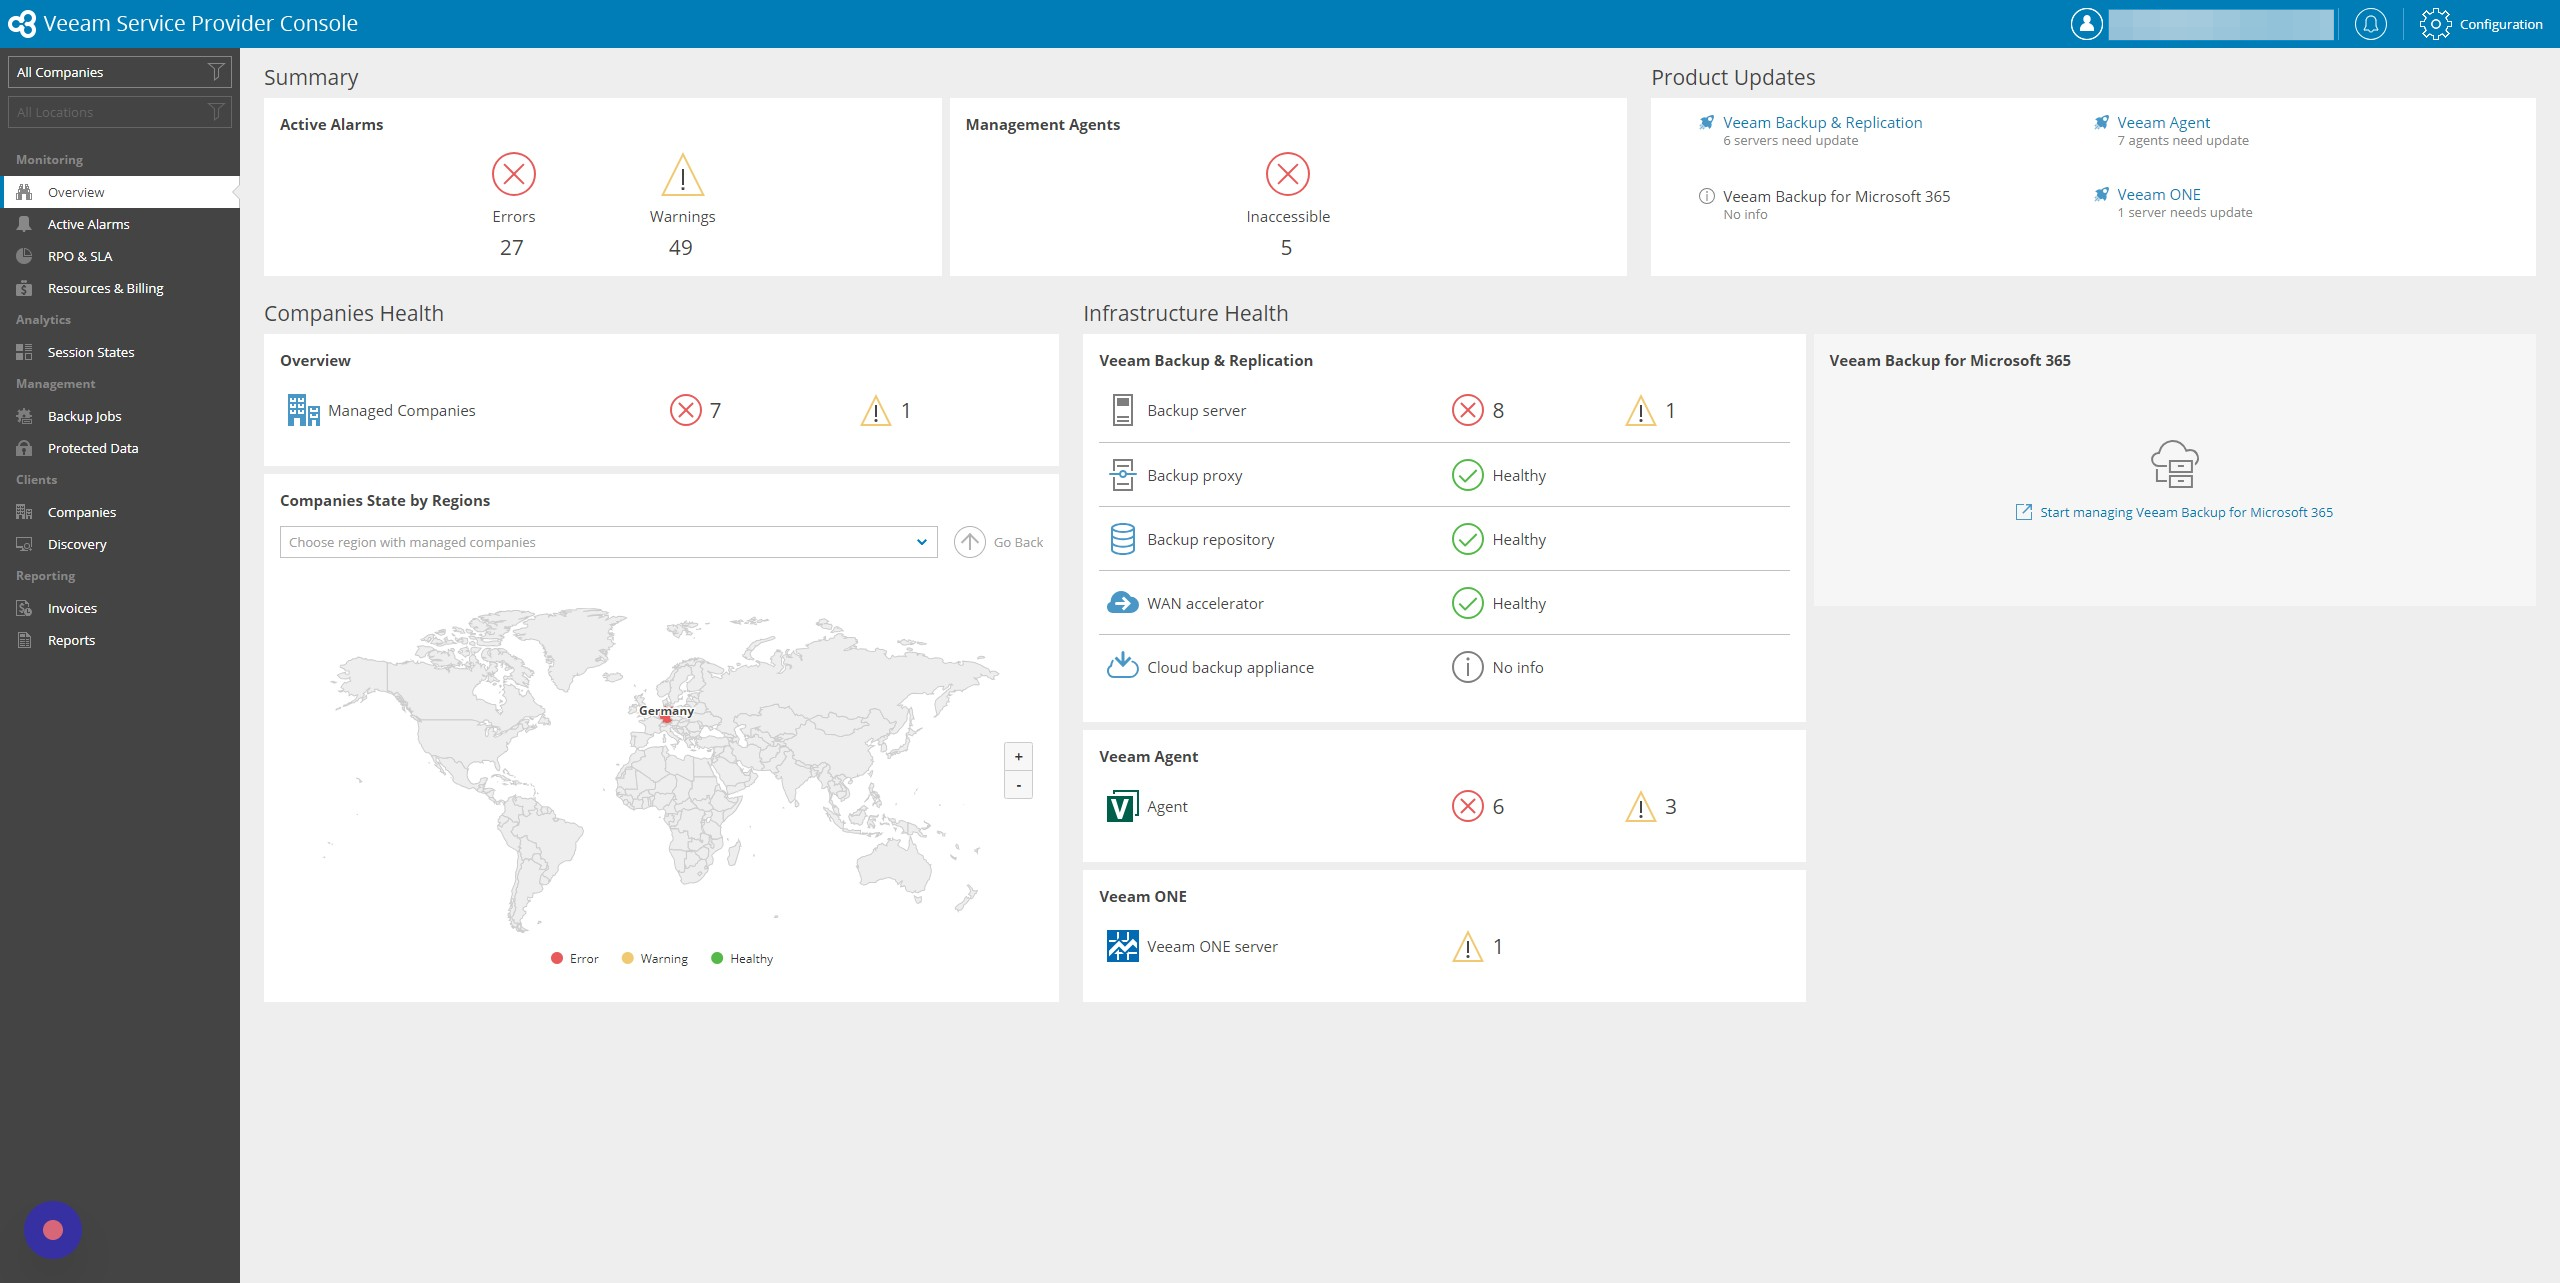Click the WAN accelerator Healthy status
Image resolution: width=2560 pixels, height=1283 pixels.
[1518, 603]
